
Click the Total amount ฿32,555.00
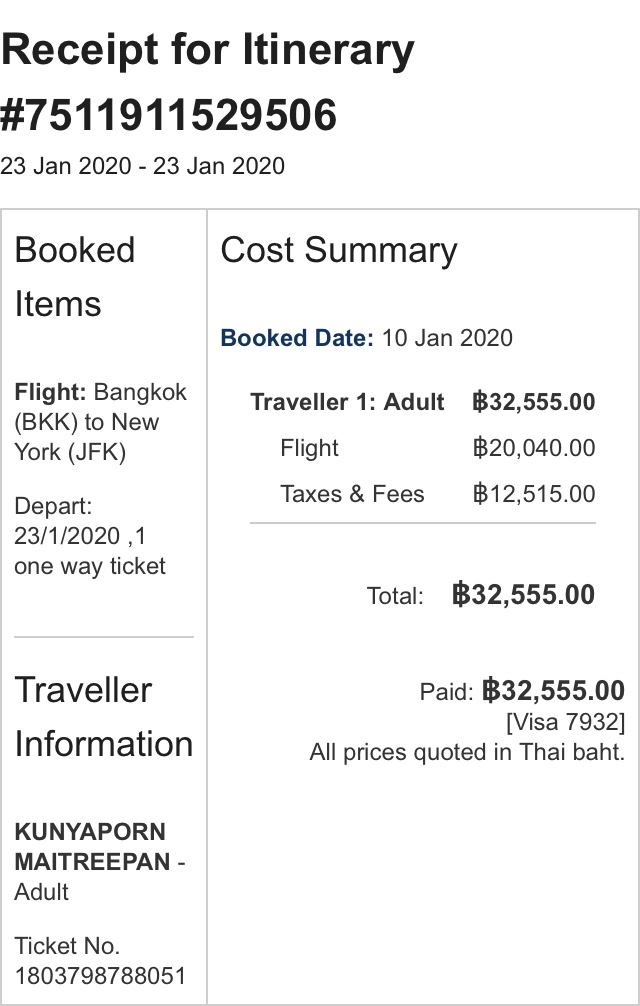(523, 595)
